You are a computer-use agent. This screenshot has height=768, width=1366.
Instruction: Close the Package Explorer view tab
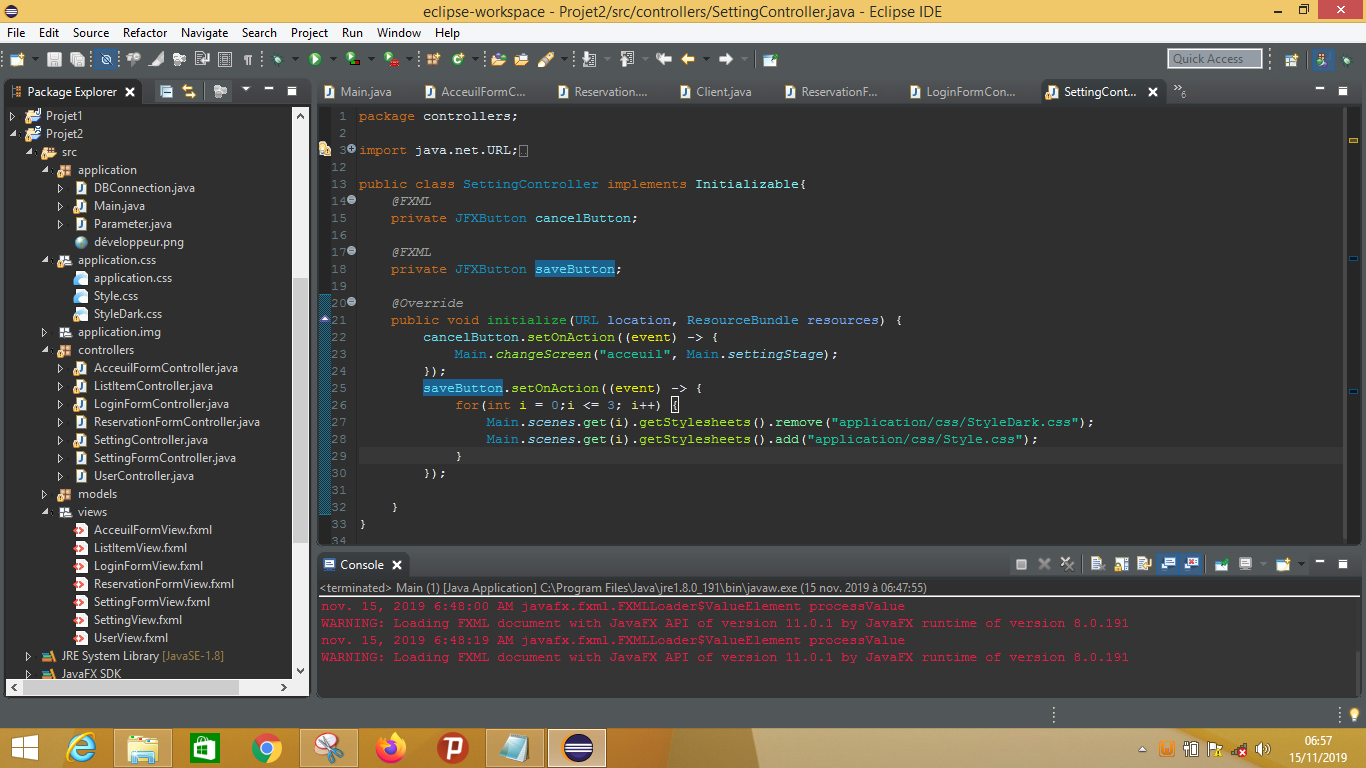[x=130, y=92]
